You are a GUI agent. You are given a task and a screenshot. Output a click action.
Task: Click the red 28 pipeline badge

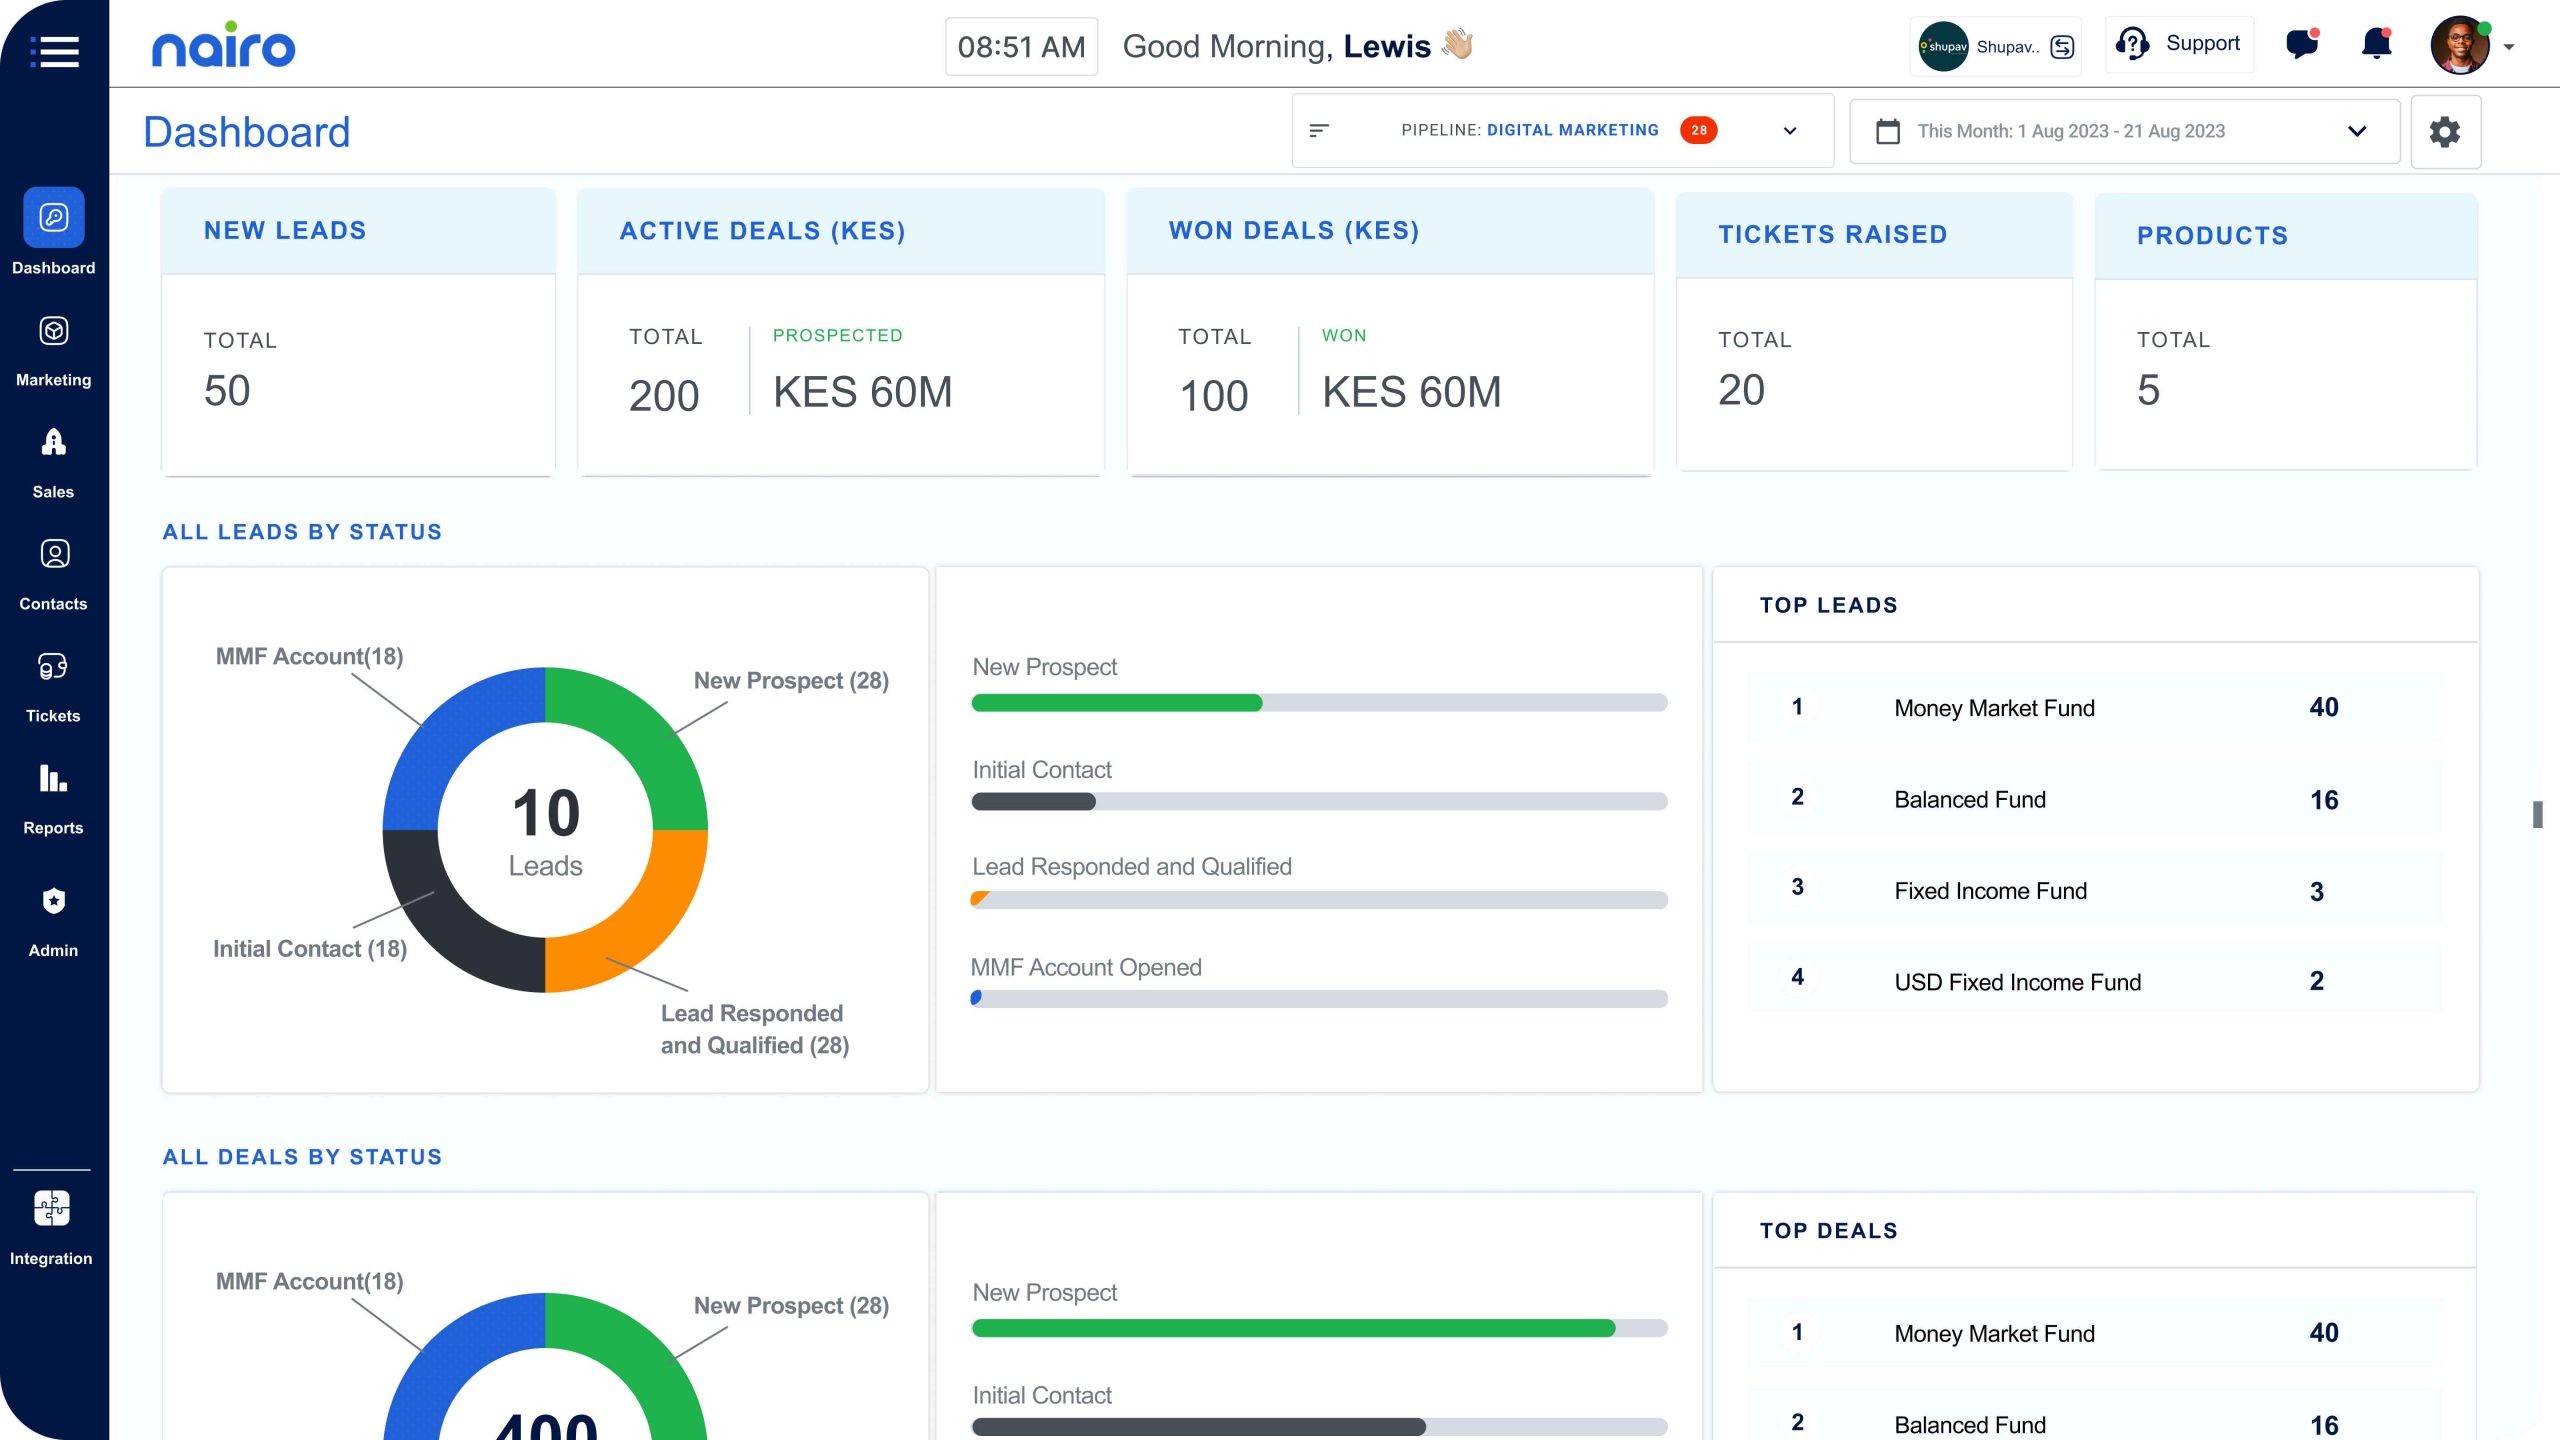[1699, 130]
